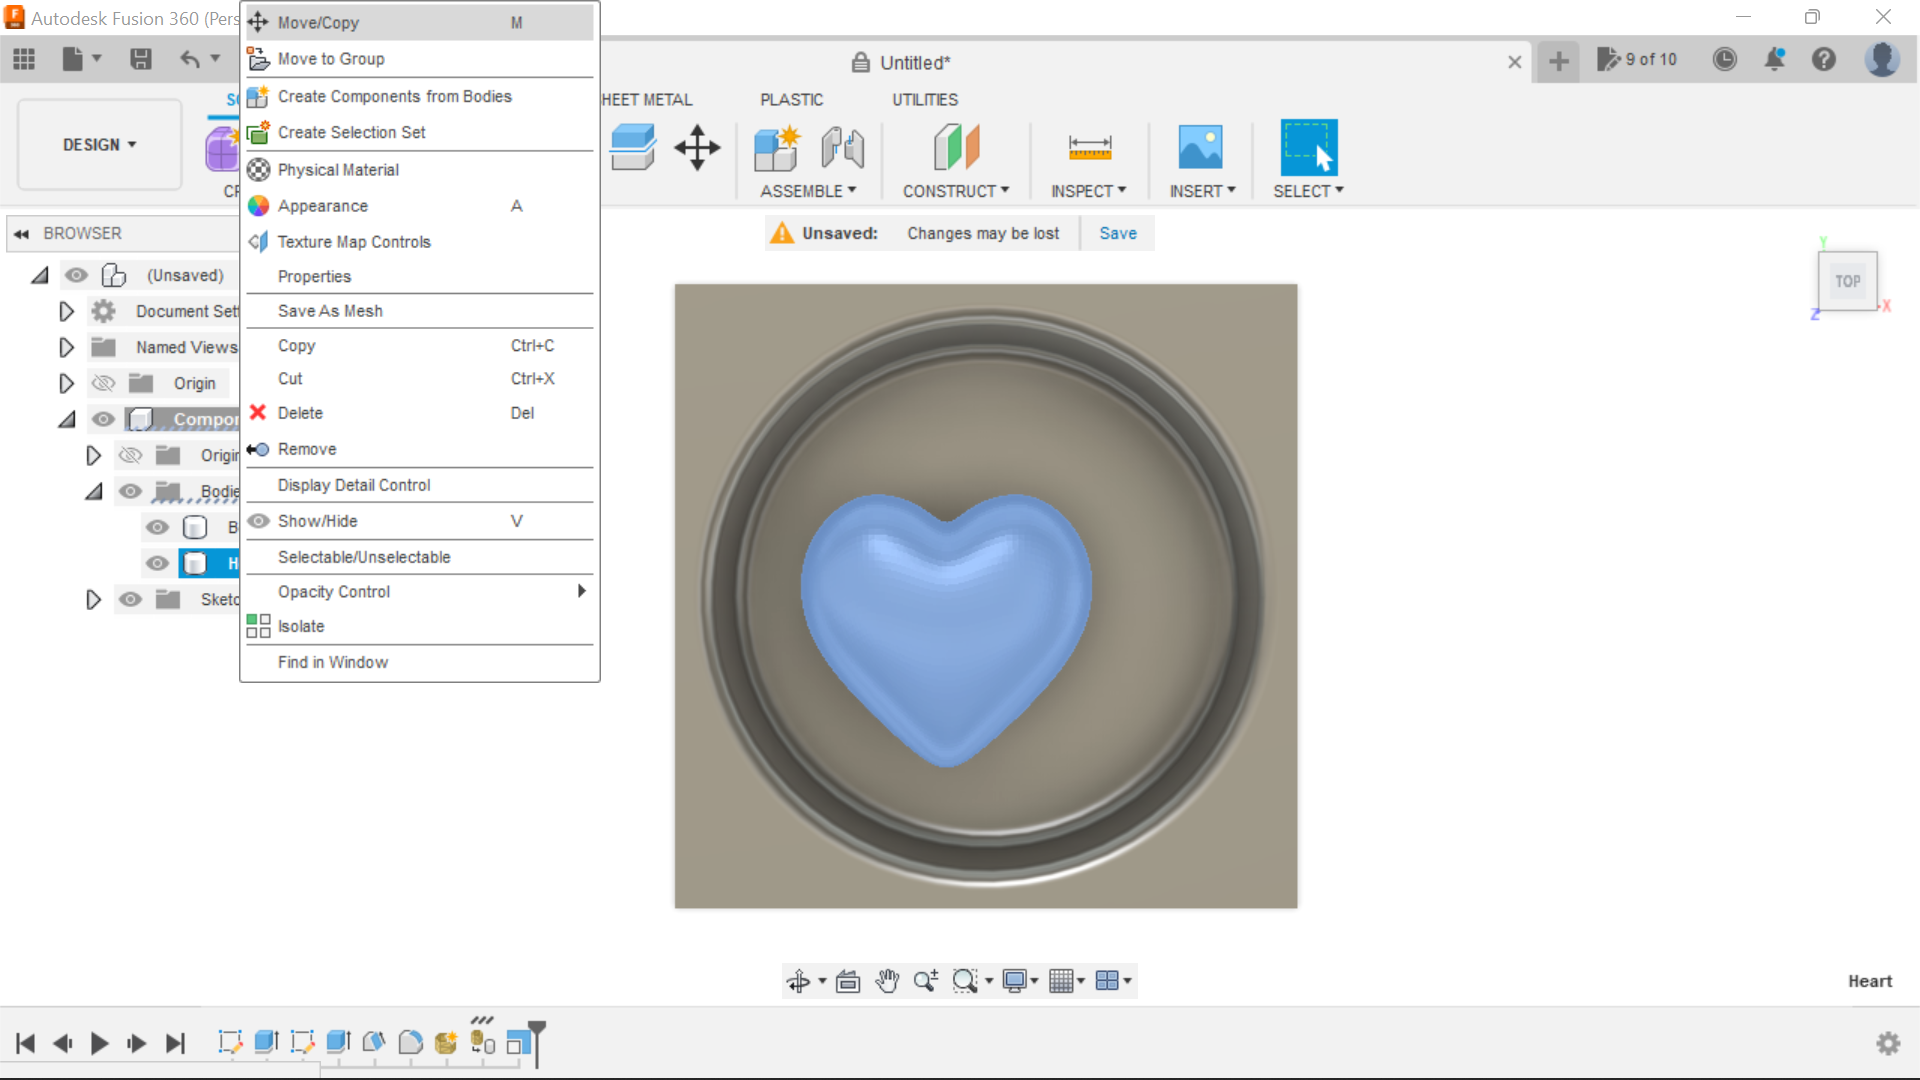
Task: Show the Origin folder visibility
Action: coord(103,383)
